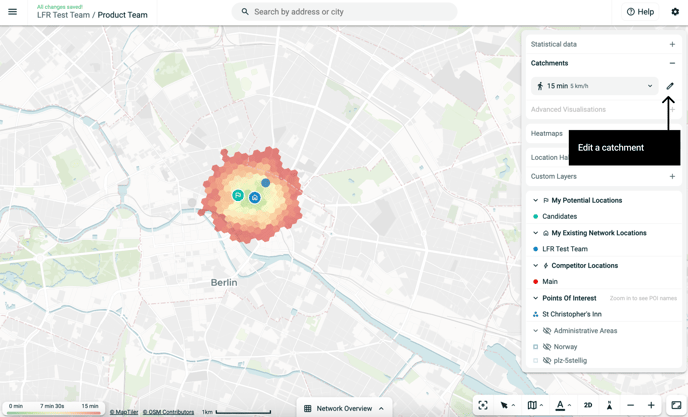Open the Product Team breadcrumb
This screenshot has height=417, width=688.
(x=122, y=15)
